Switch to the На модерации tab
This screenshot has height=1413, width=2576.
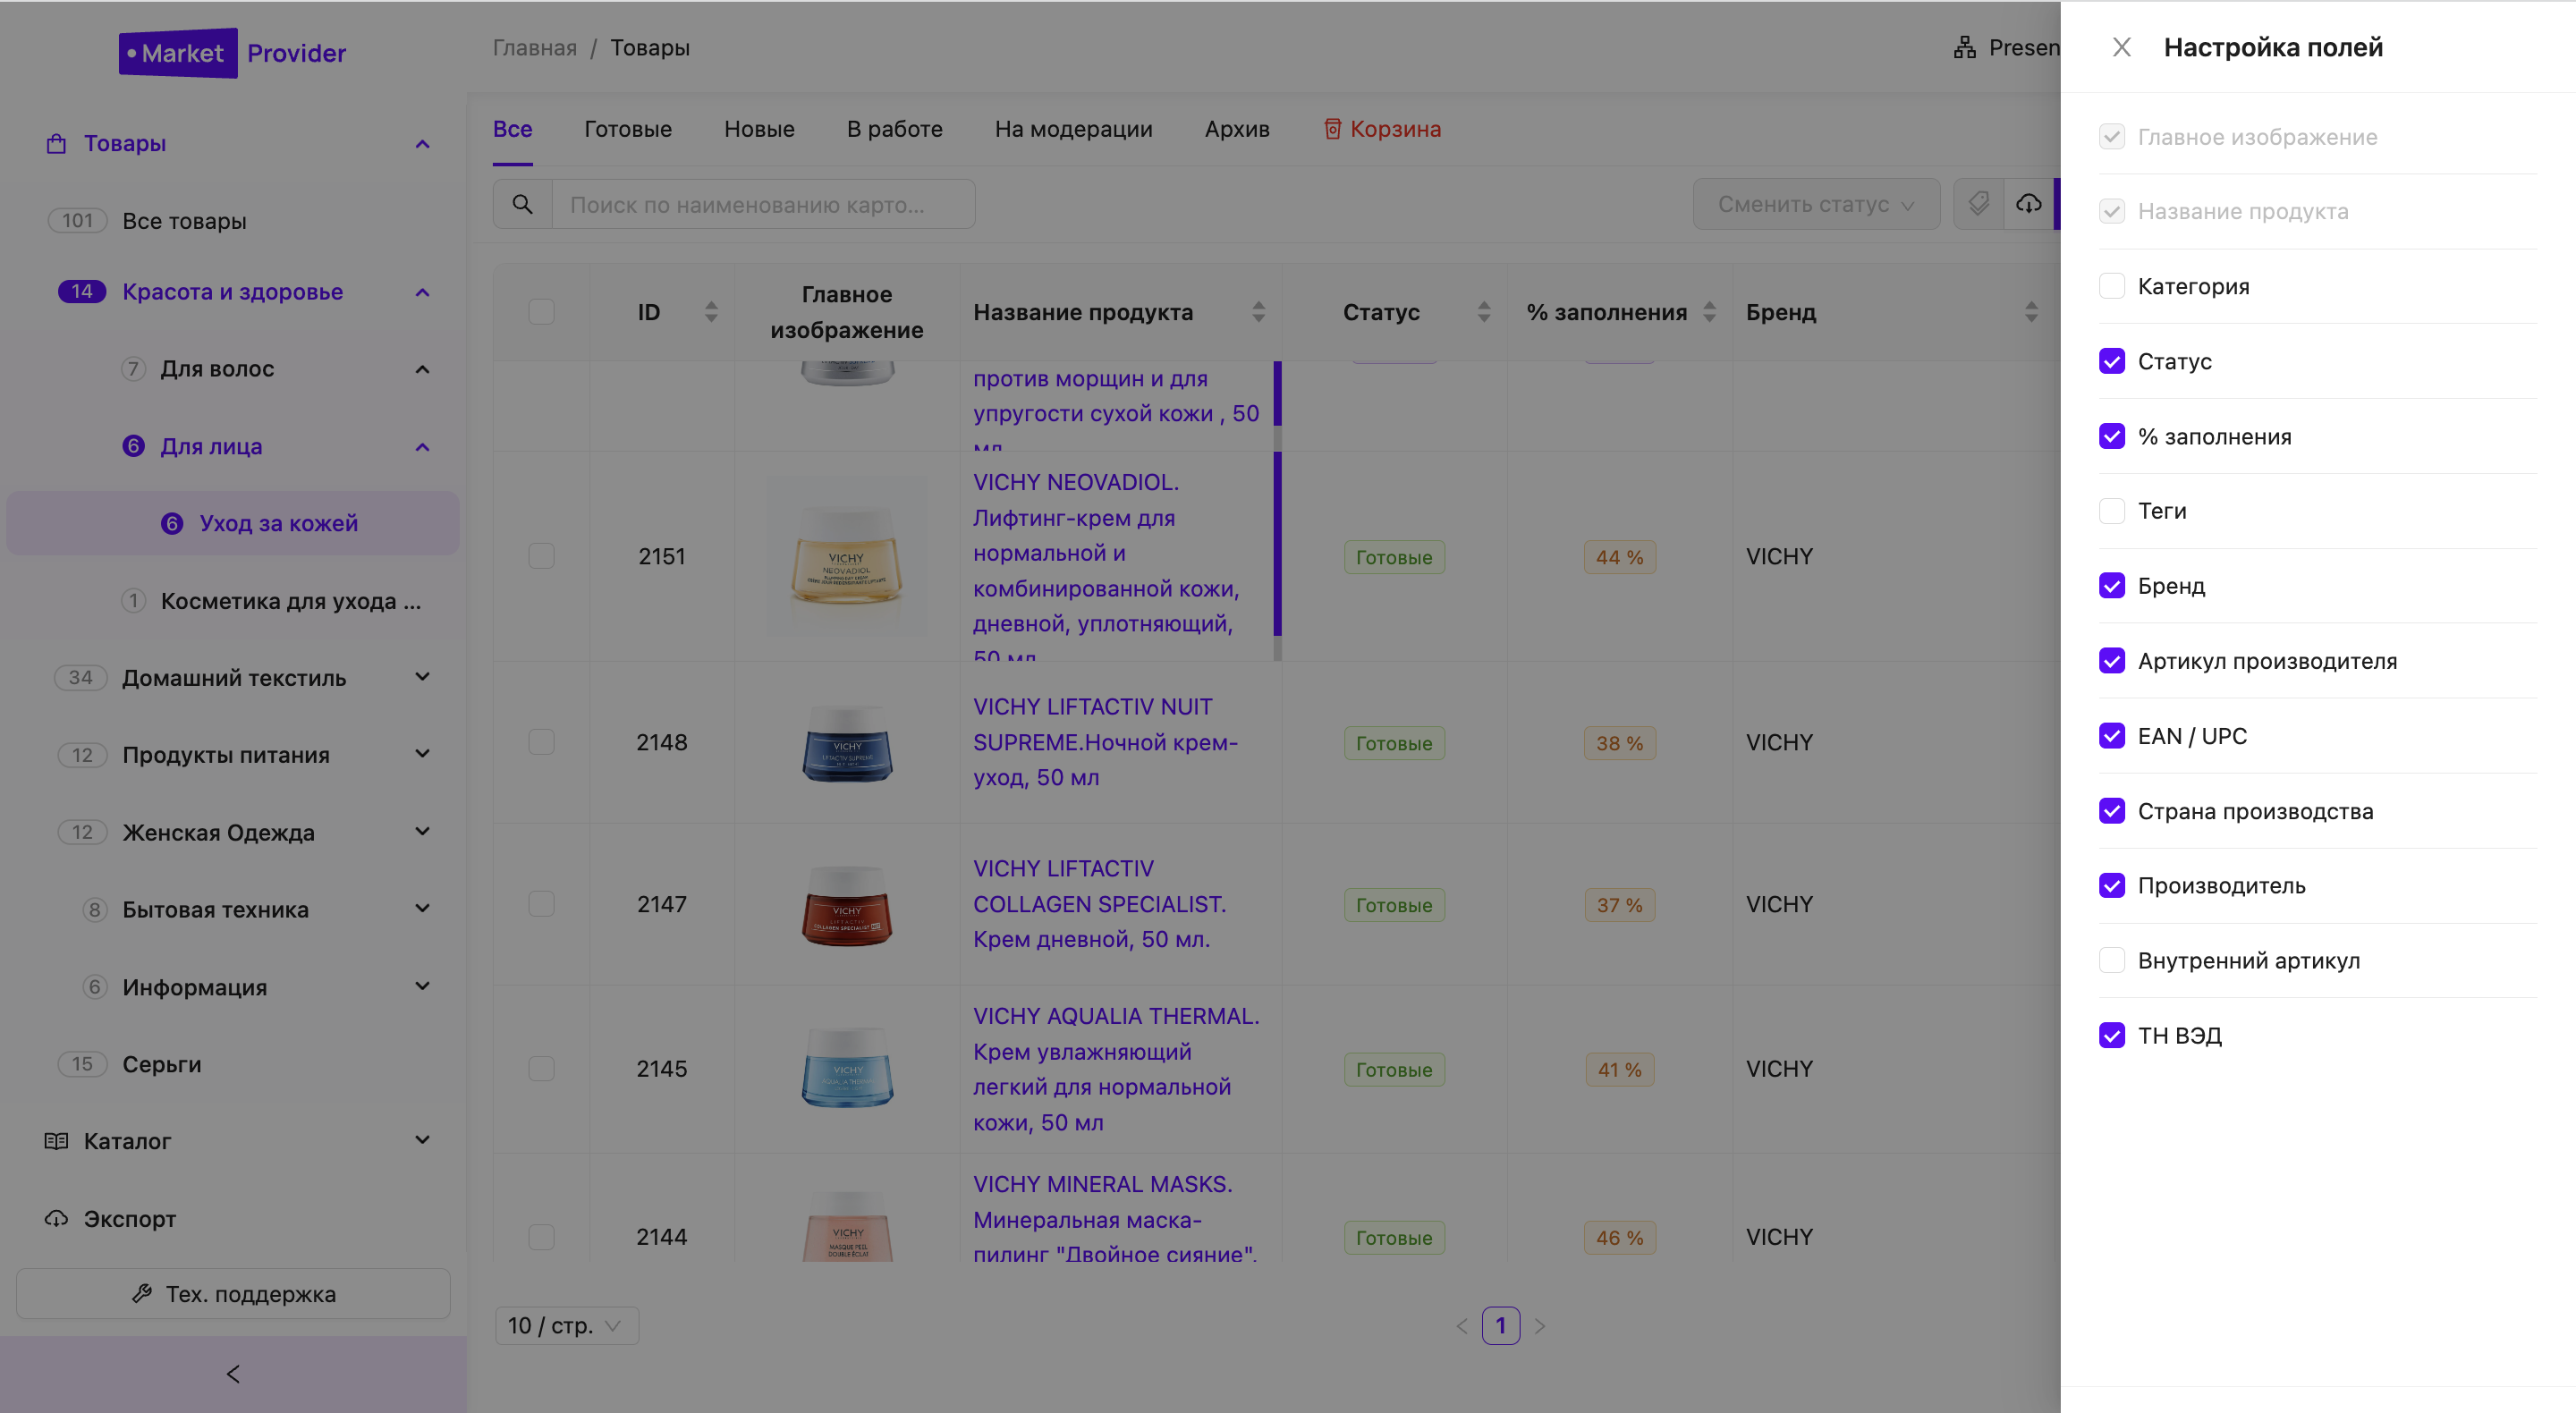point(1073,129)
